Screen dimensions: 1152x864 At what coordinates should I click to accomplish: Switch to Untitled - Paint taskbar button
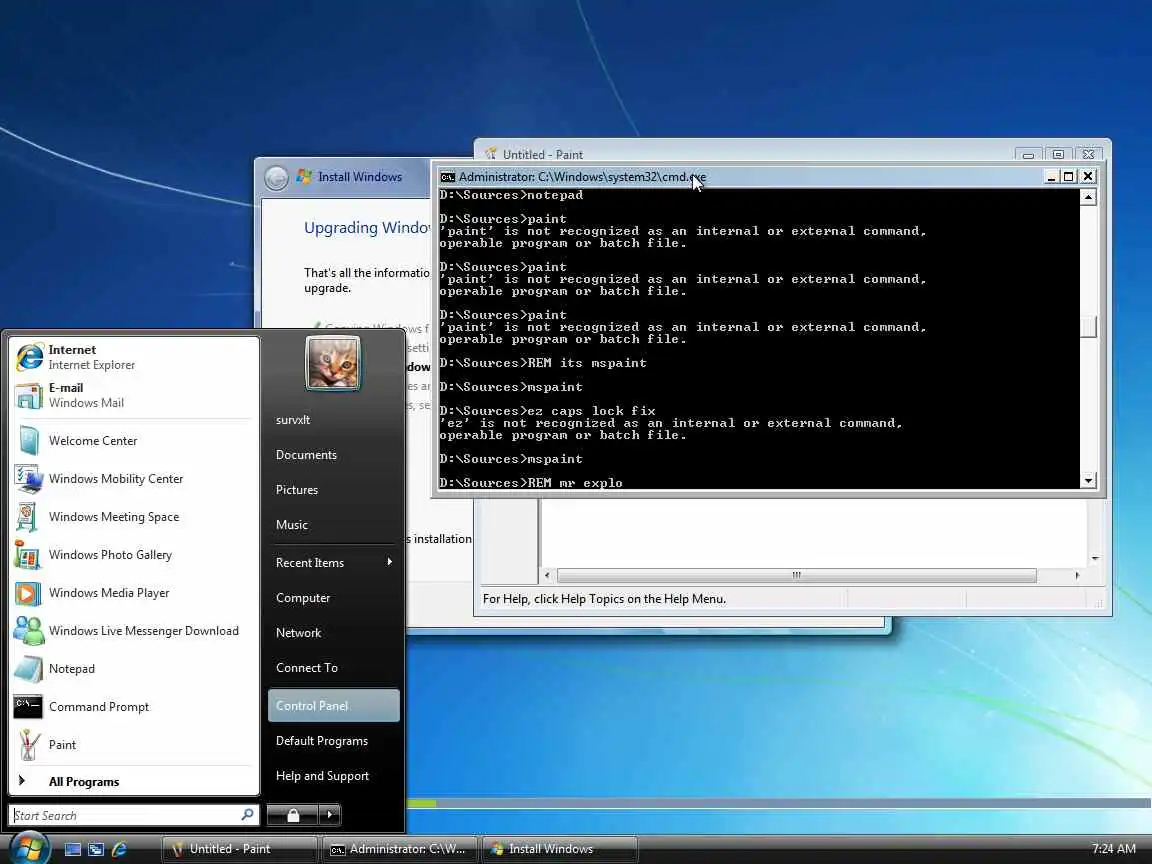[x=240, y=849]
